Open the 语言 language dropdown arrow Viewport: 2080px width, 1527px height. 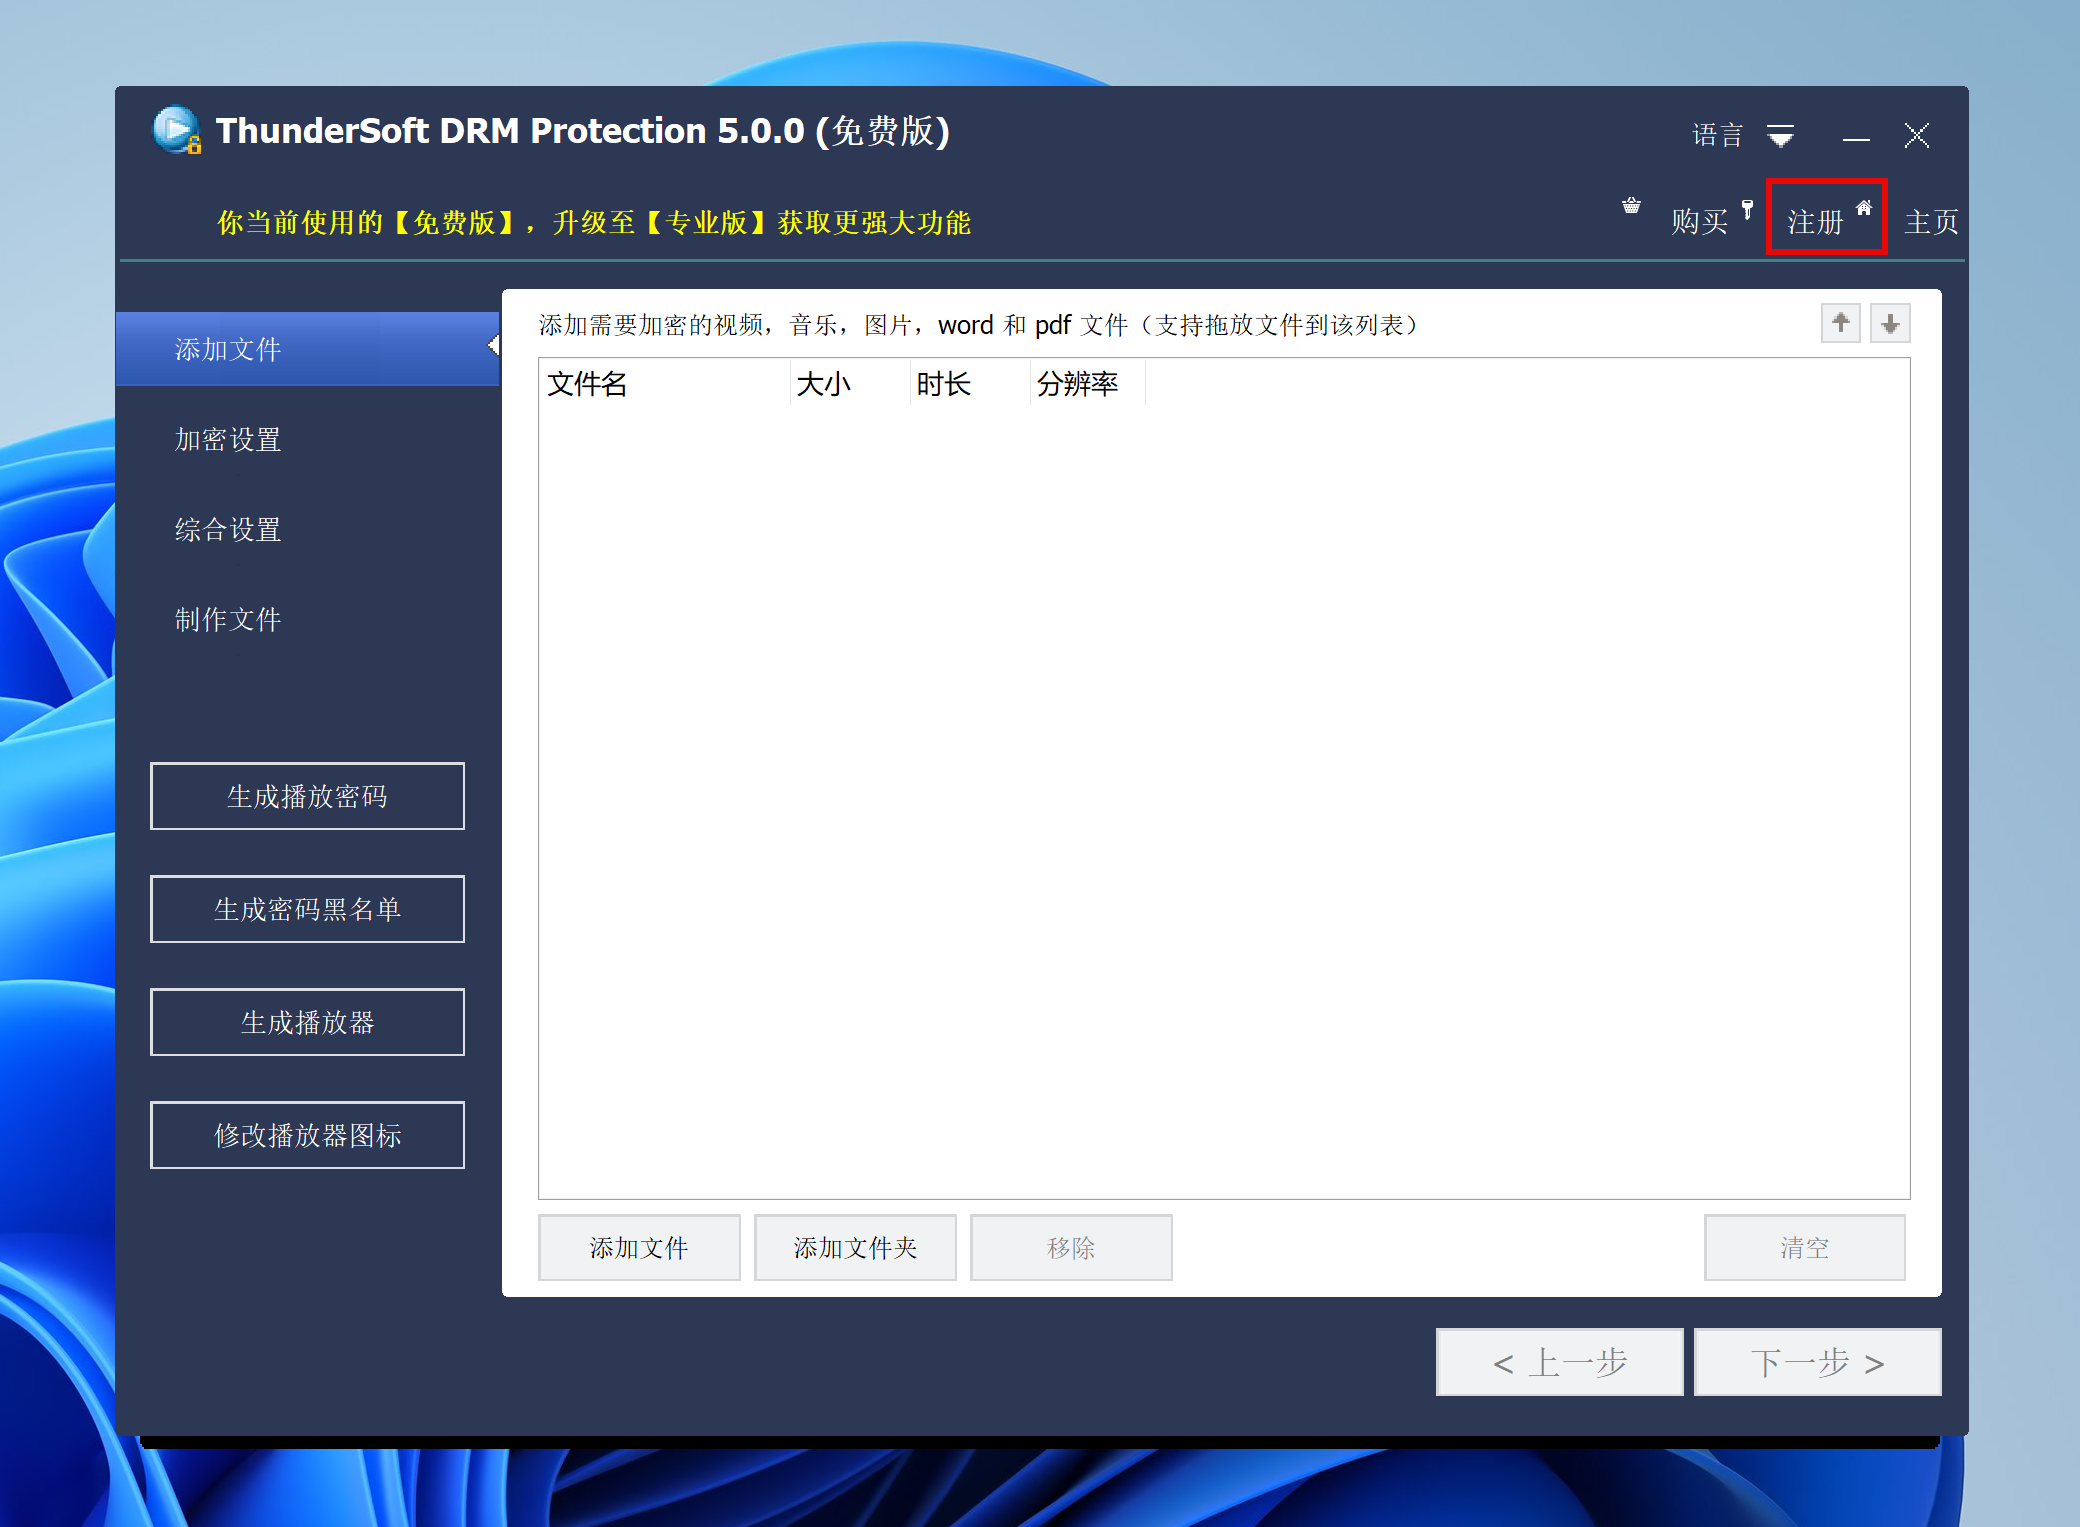point(1780,135)
